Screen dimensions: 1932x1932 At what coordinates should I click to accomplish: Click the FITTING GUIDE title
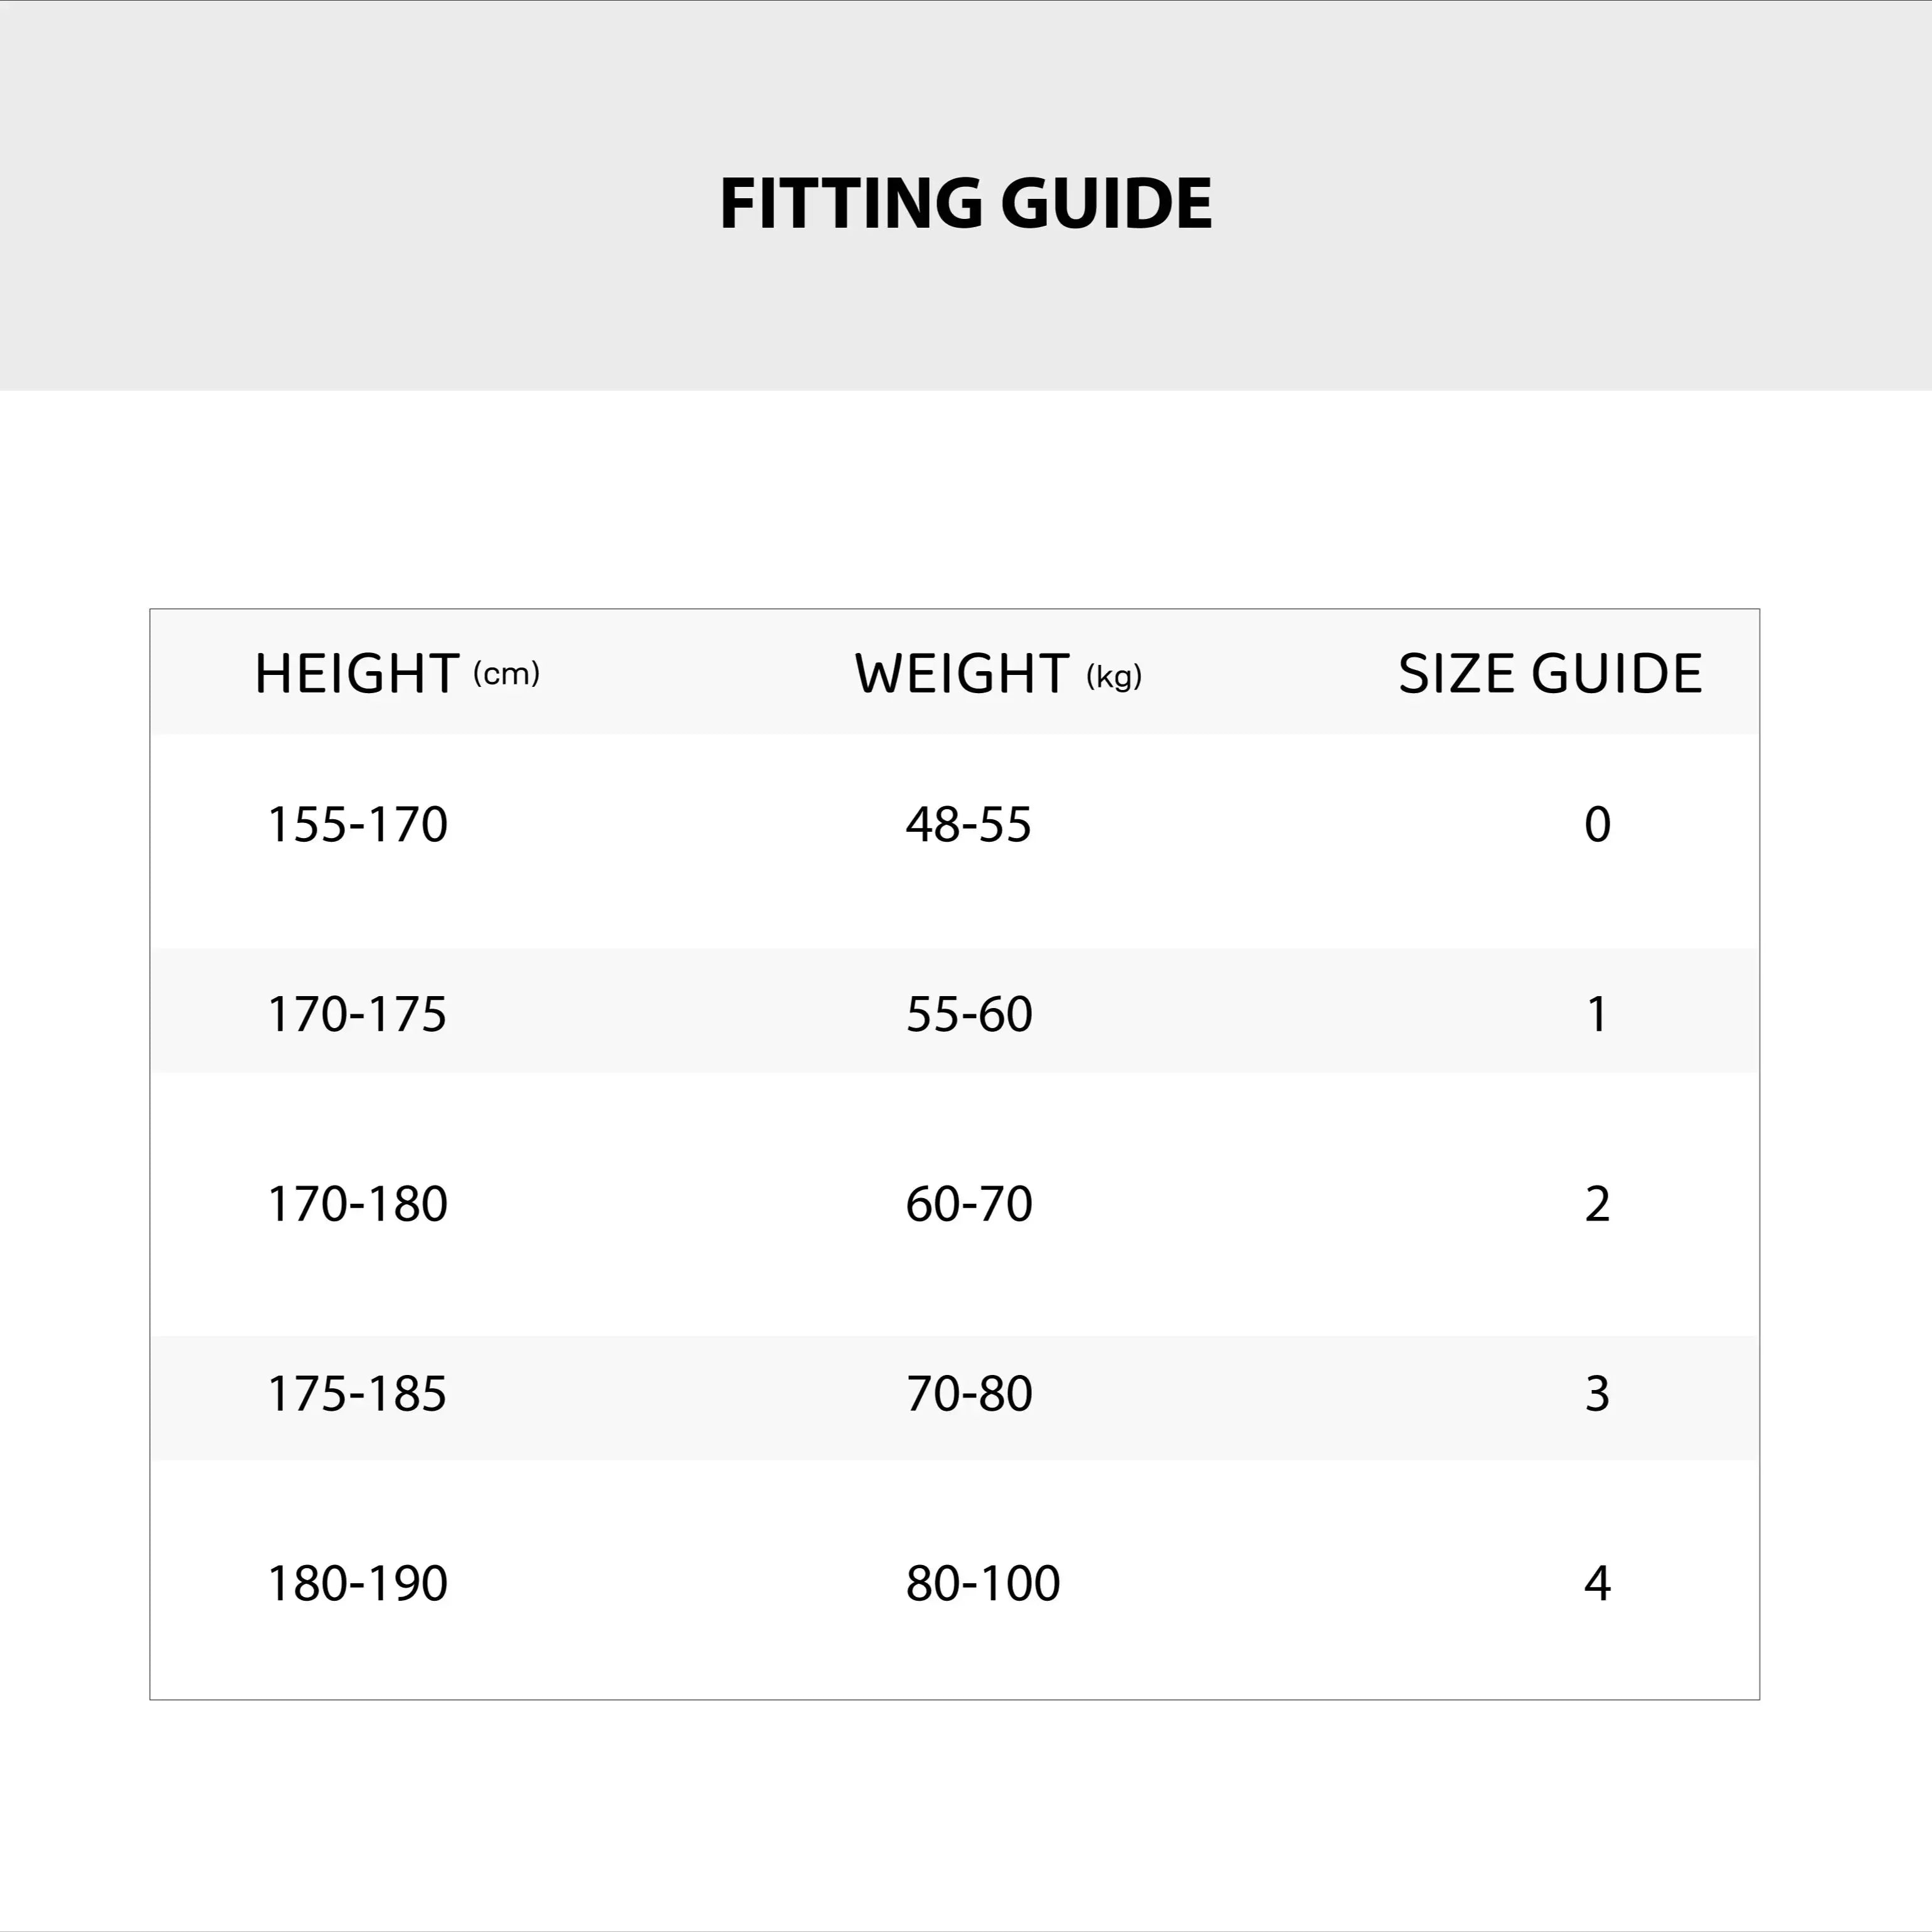[965, 203]
